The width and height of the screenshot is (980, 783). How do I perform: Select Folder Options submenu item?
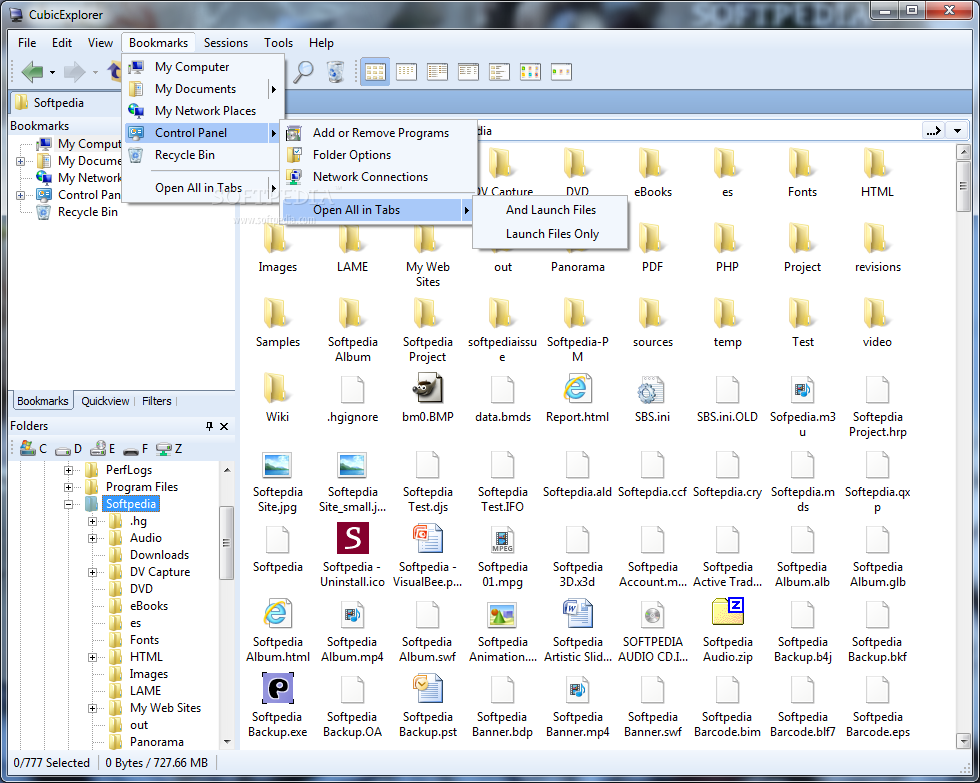click(378, 154)
